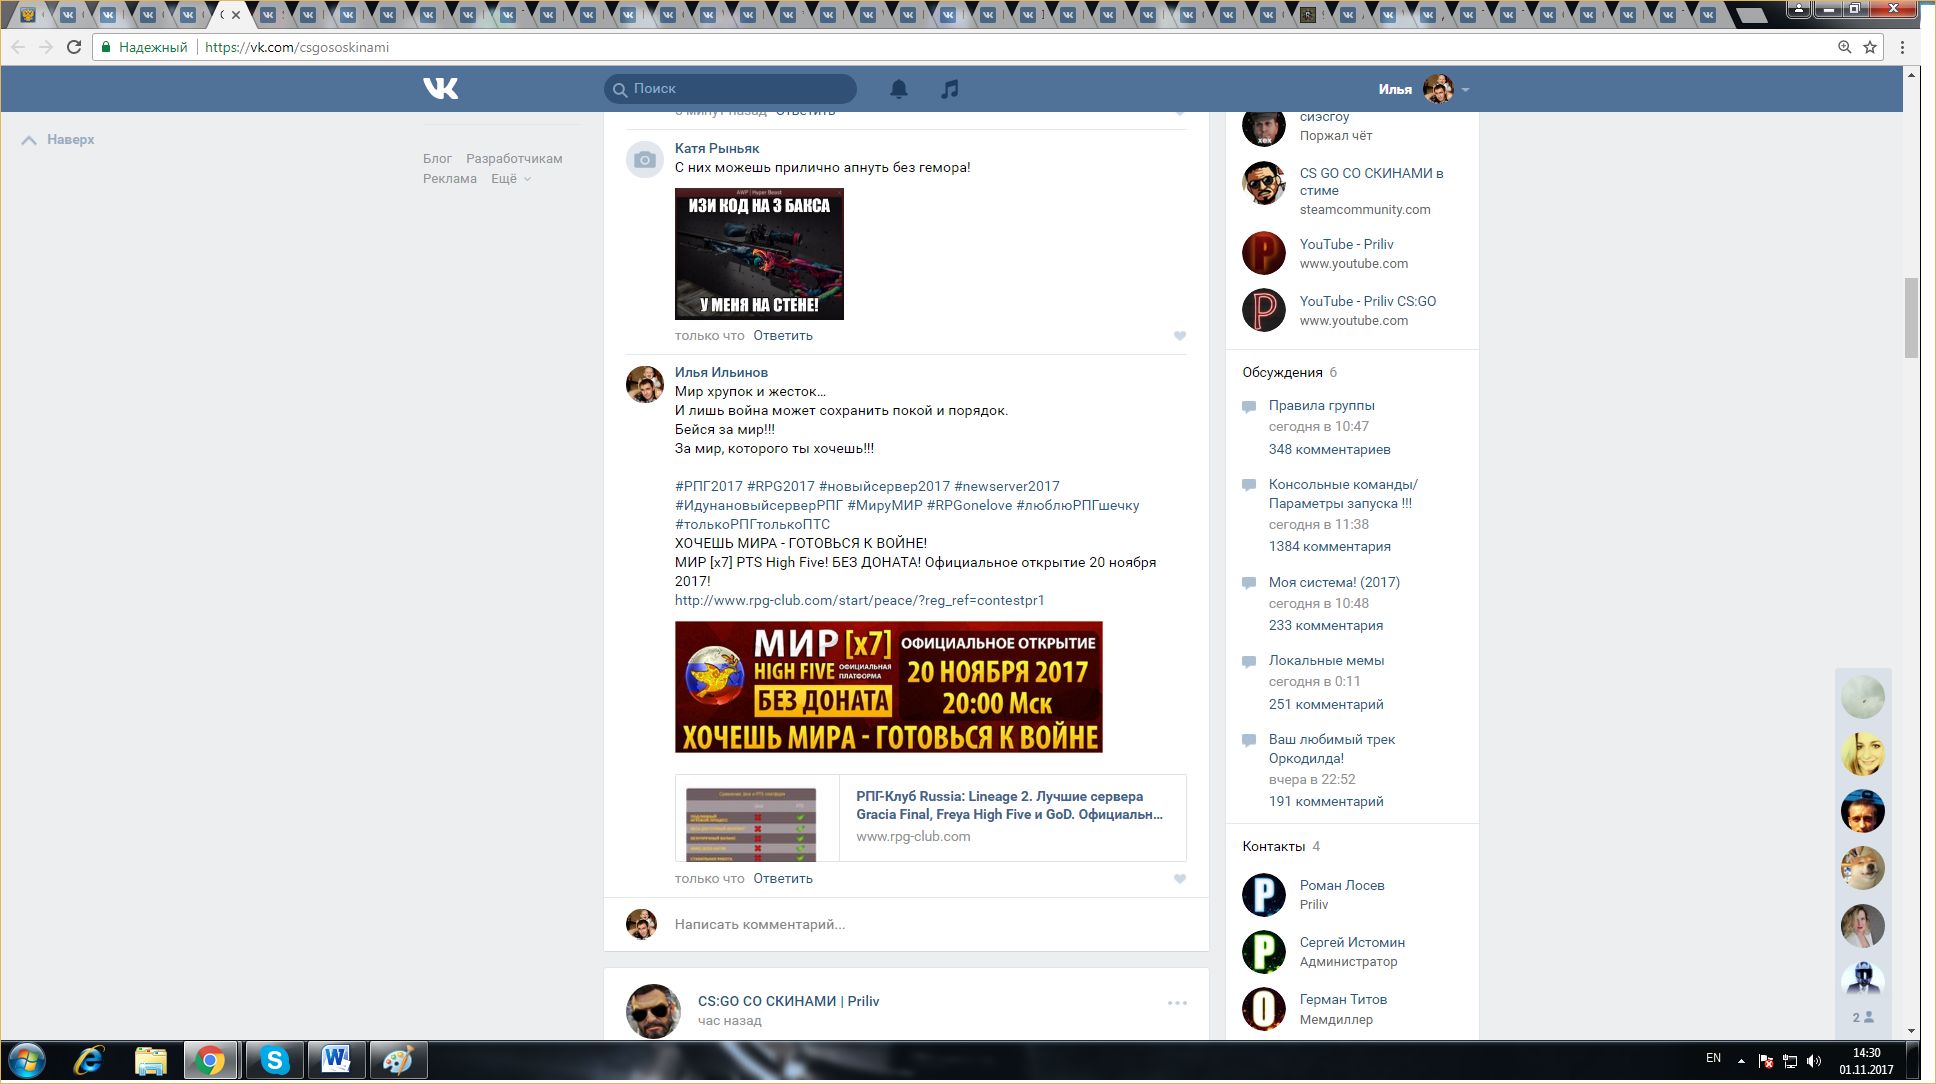This screenshot has width=1936, height=1084.
Task: Open Катя Рыньяк's profile name
Action: pyautogui.click(x=717, y=148)
